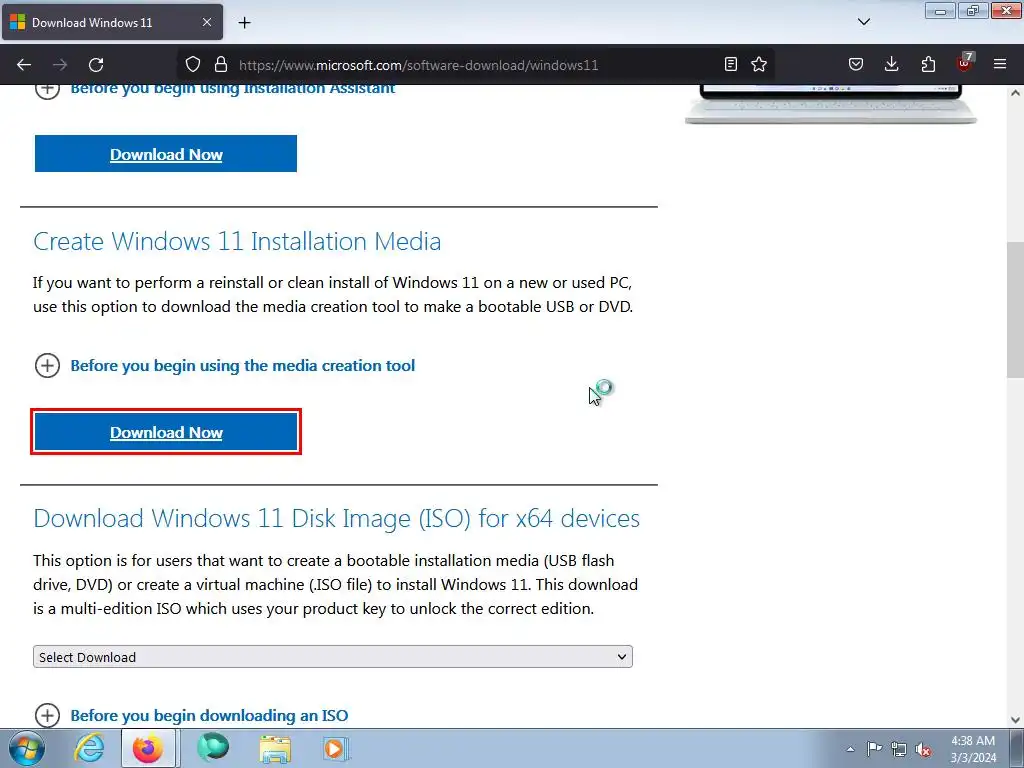Toggle reader view icon
1024x768 pixels.
coord(731,64)
